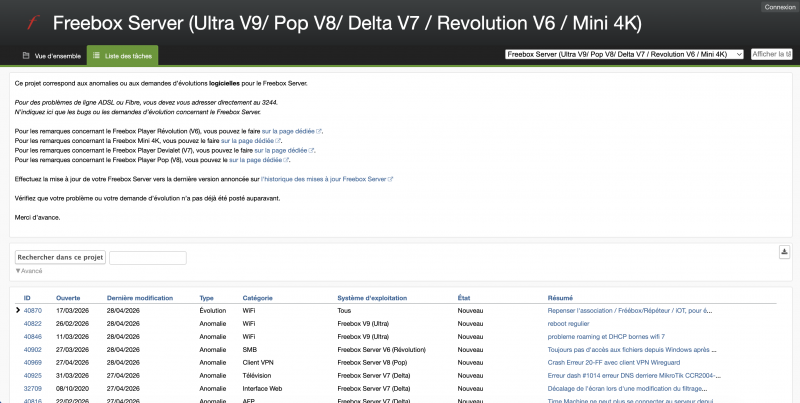Open 'Décalage de l'écran' summary
800x403 pixels.
(x=627, y=389)
